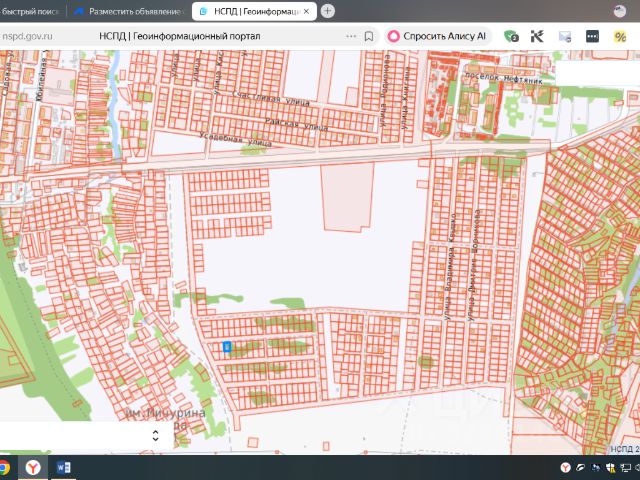The image size is (640, 480).
Task: Click the Chrome icon in taskbar
Action: click(5, 468)
